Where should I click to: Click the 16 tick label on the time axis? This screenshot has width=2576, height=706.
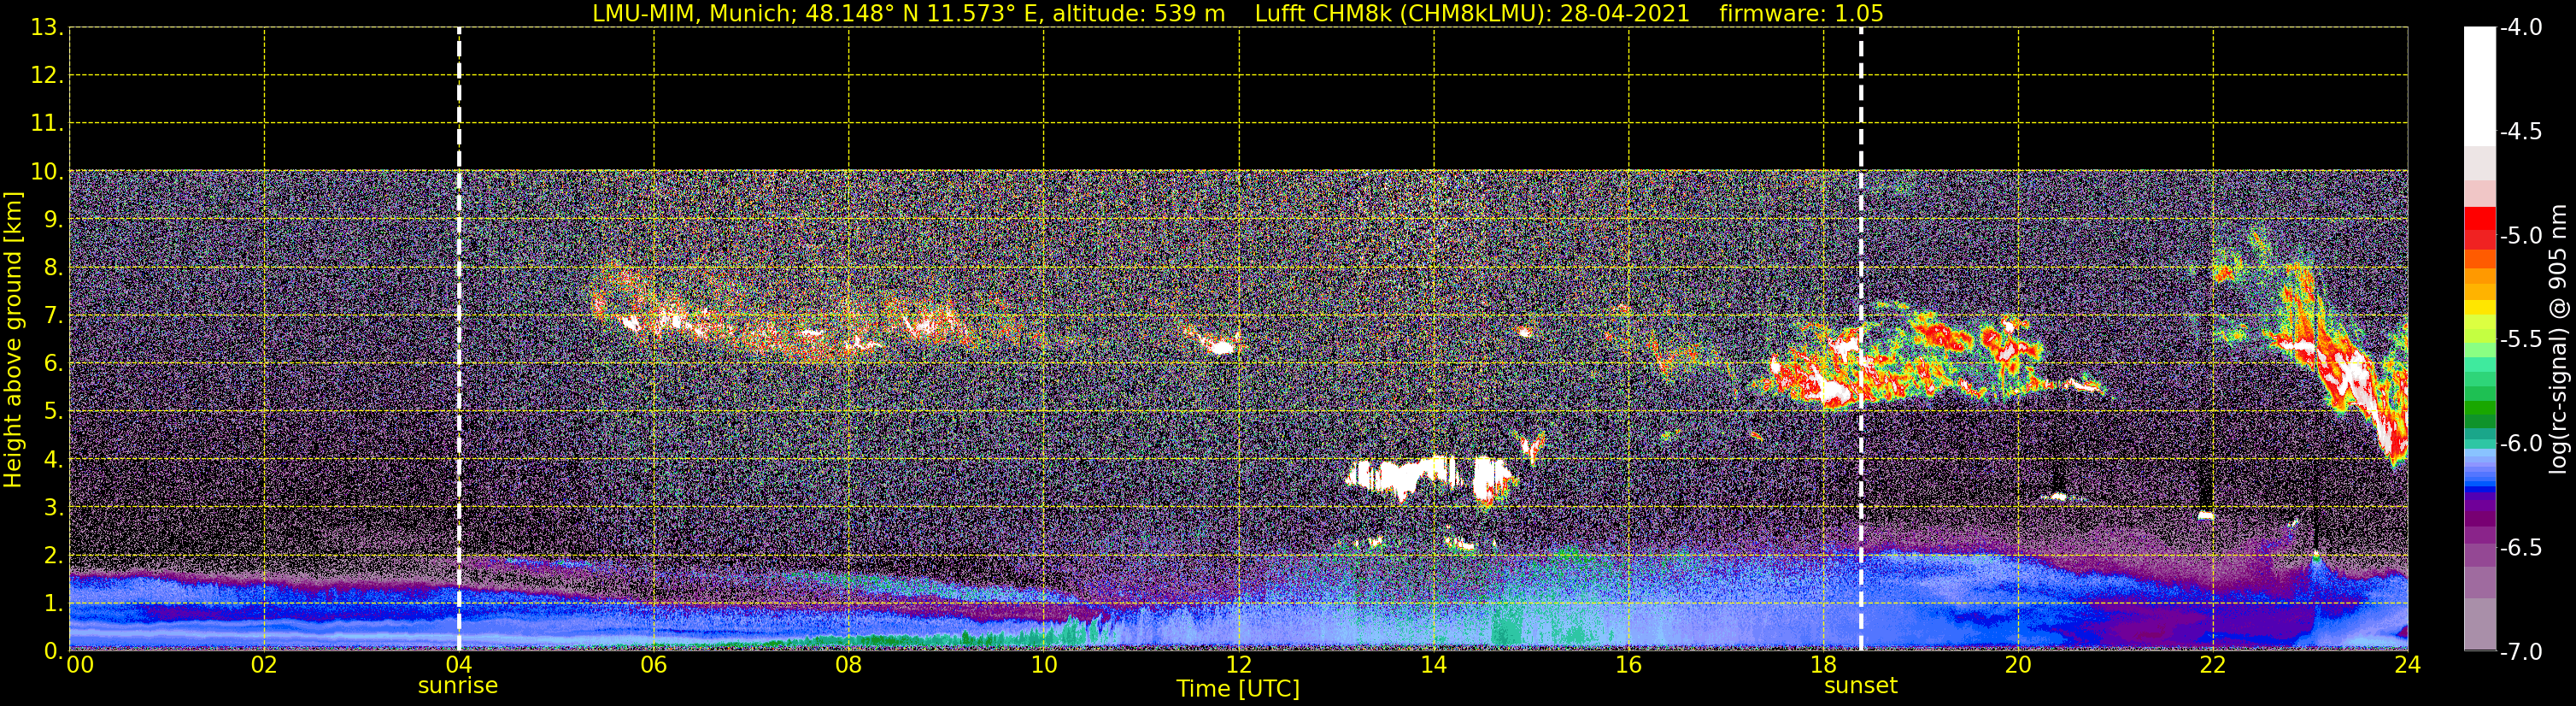pyautogui.click(x=1628, y=665)
